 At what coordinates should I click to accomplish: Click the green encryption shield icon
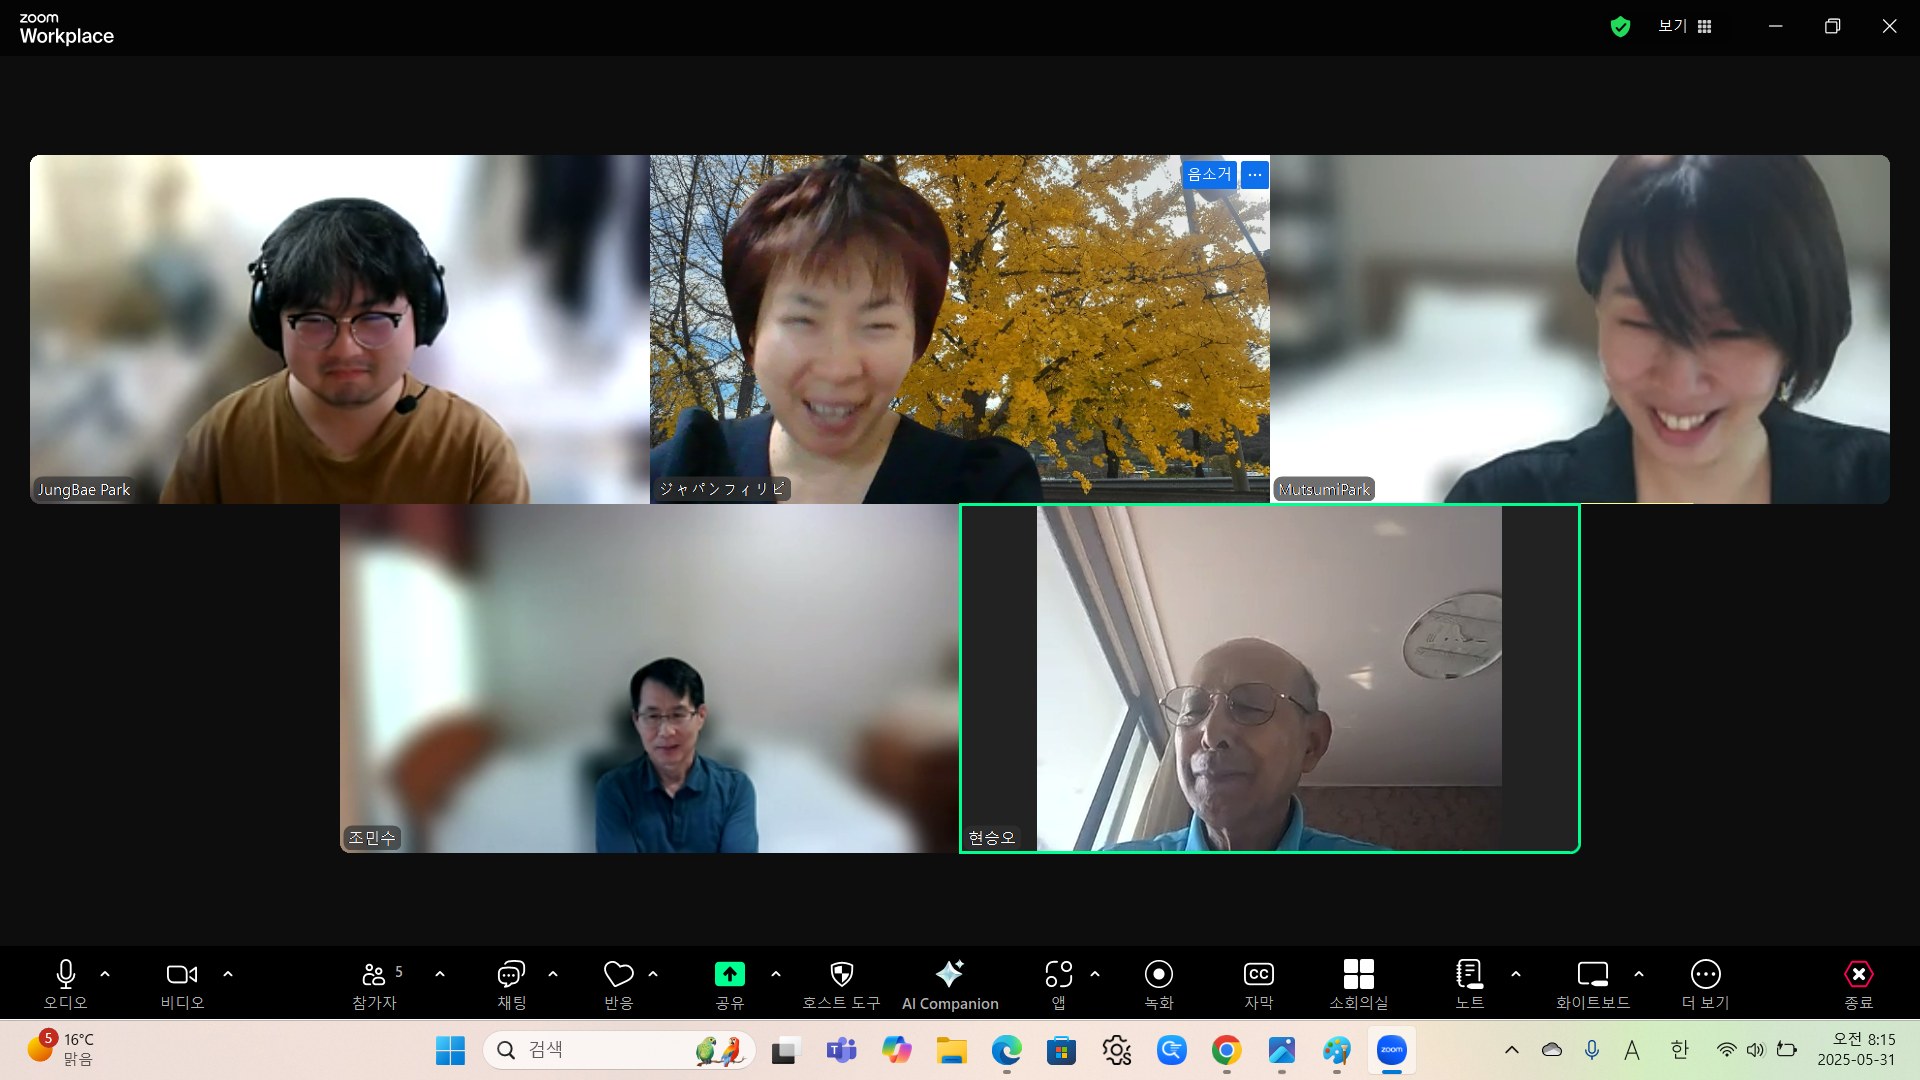(1620, 27)
